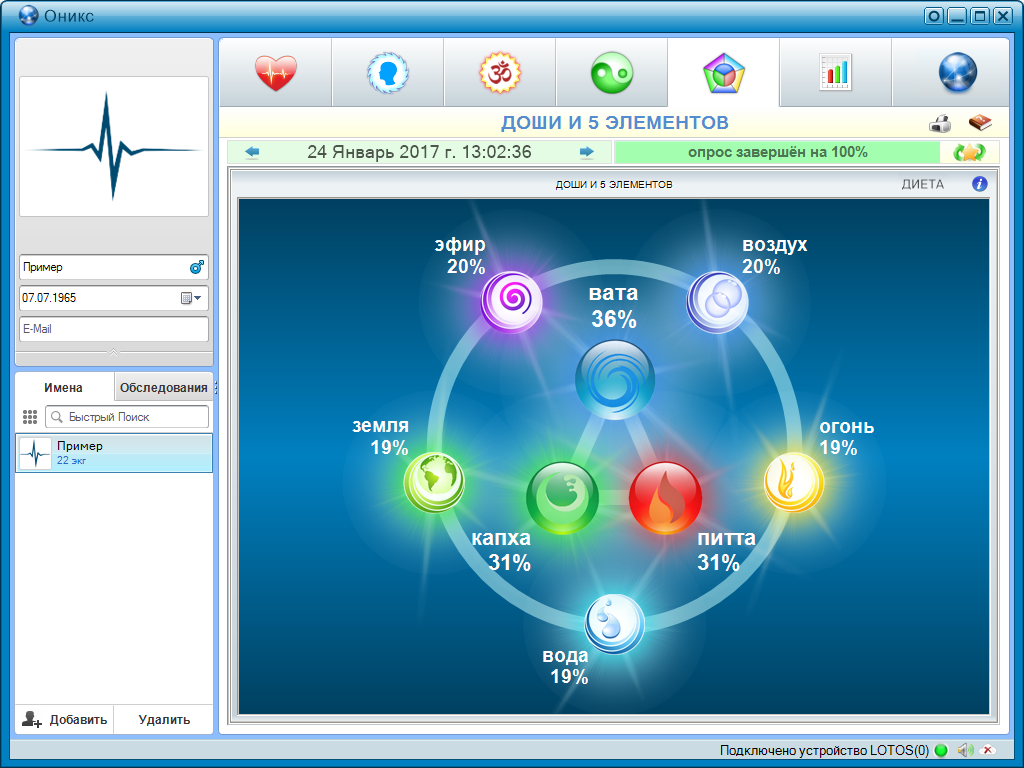Open the blue globe tab
This screenshot has width=1024, height=768.
(x=957, y=72)
